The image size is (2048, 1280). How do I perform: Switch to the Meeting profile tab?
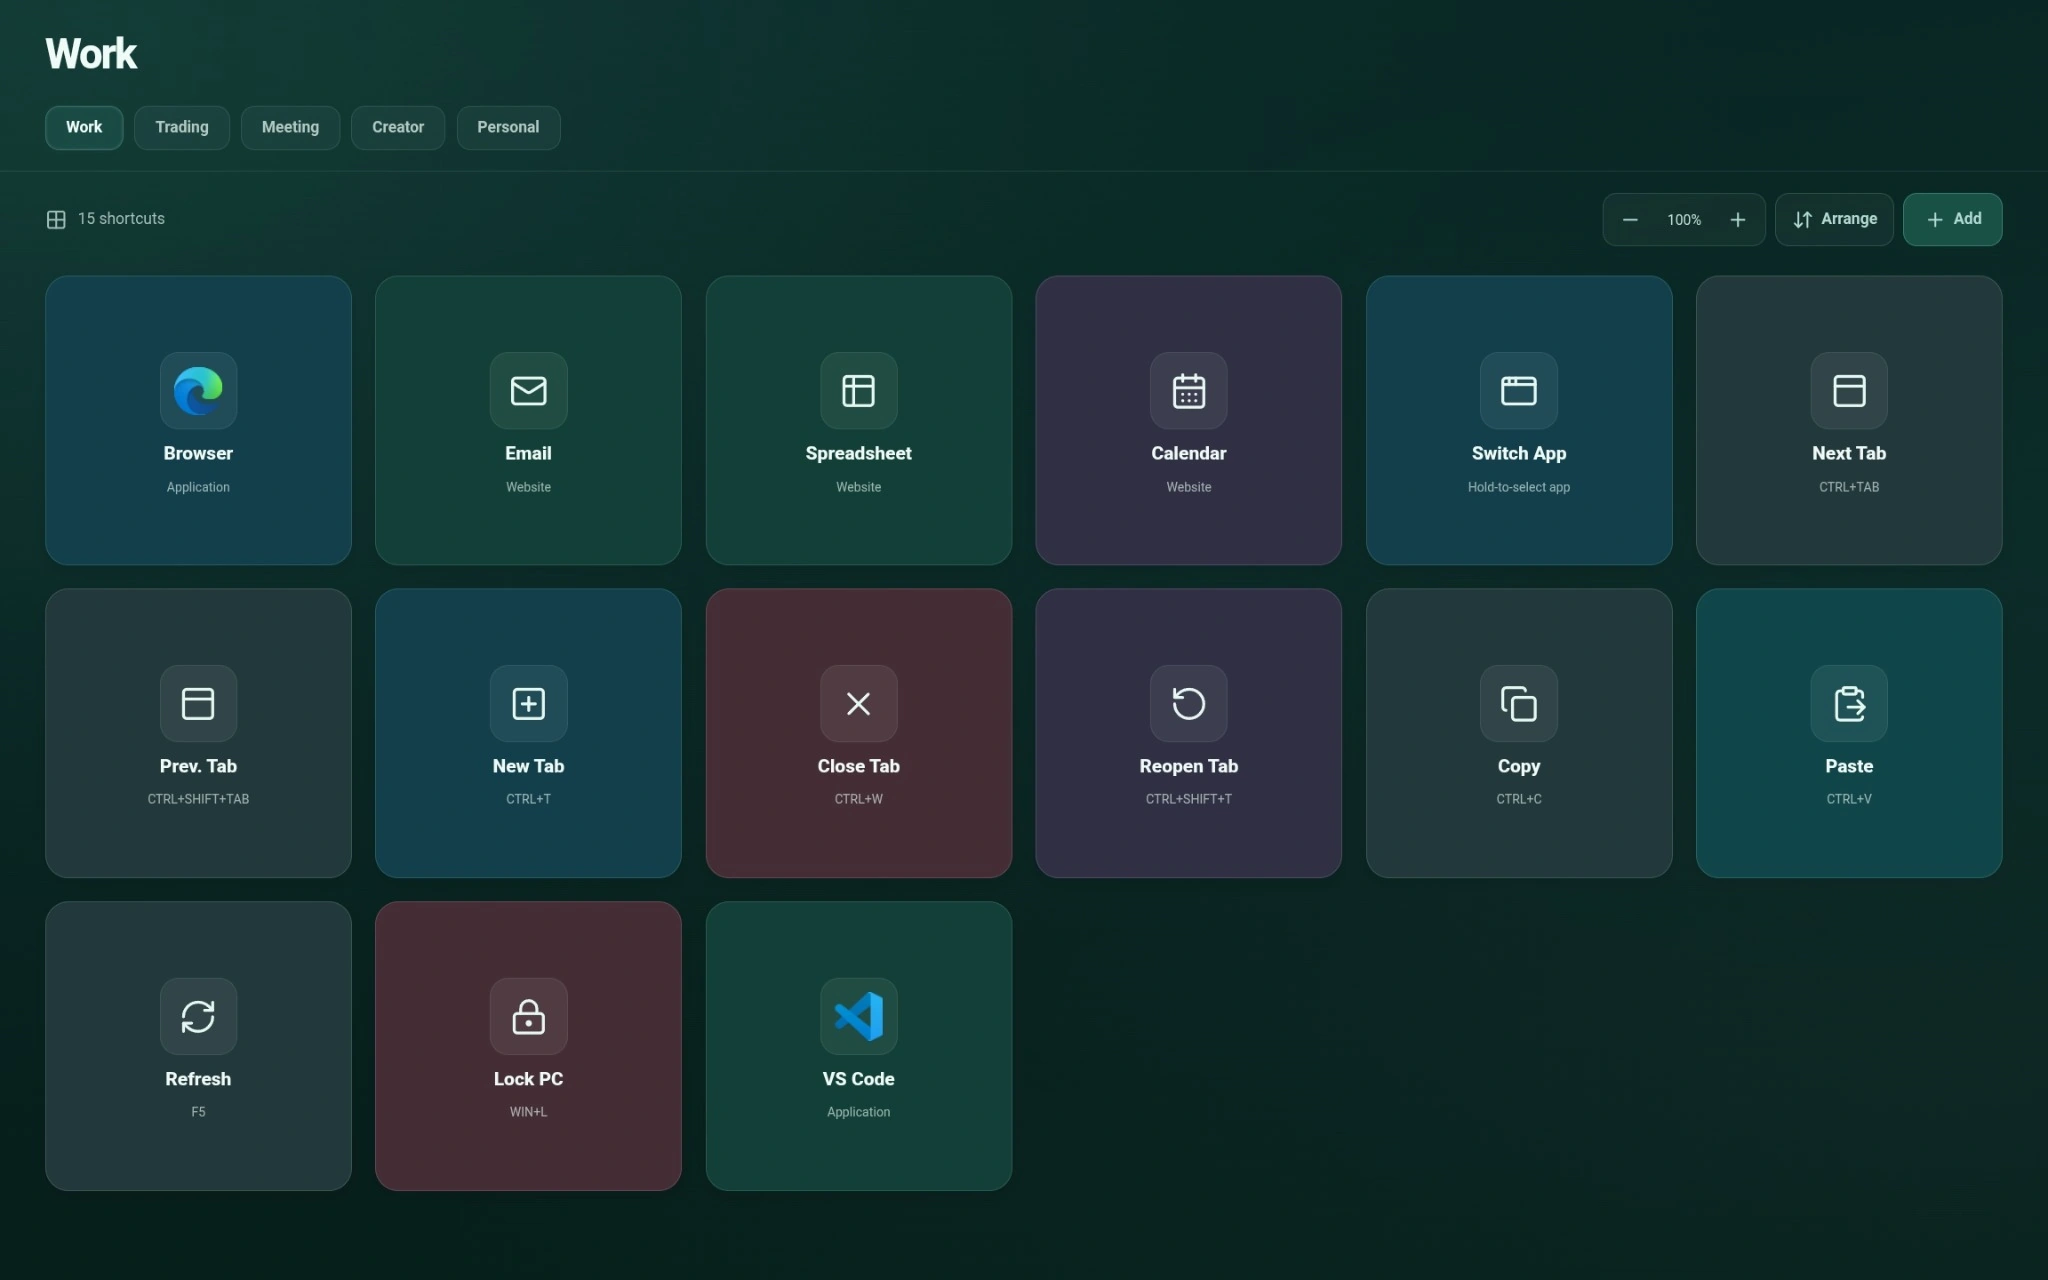tap(290, 127)
